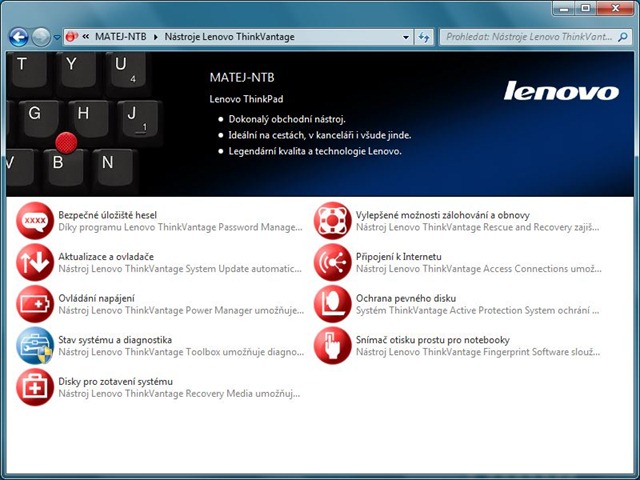The height and width of the screenshot is (480, 640).
Task: Open the Připojení k Internetu connection icon
Action: pos(332,262)
